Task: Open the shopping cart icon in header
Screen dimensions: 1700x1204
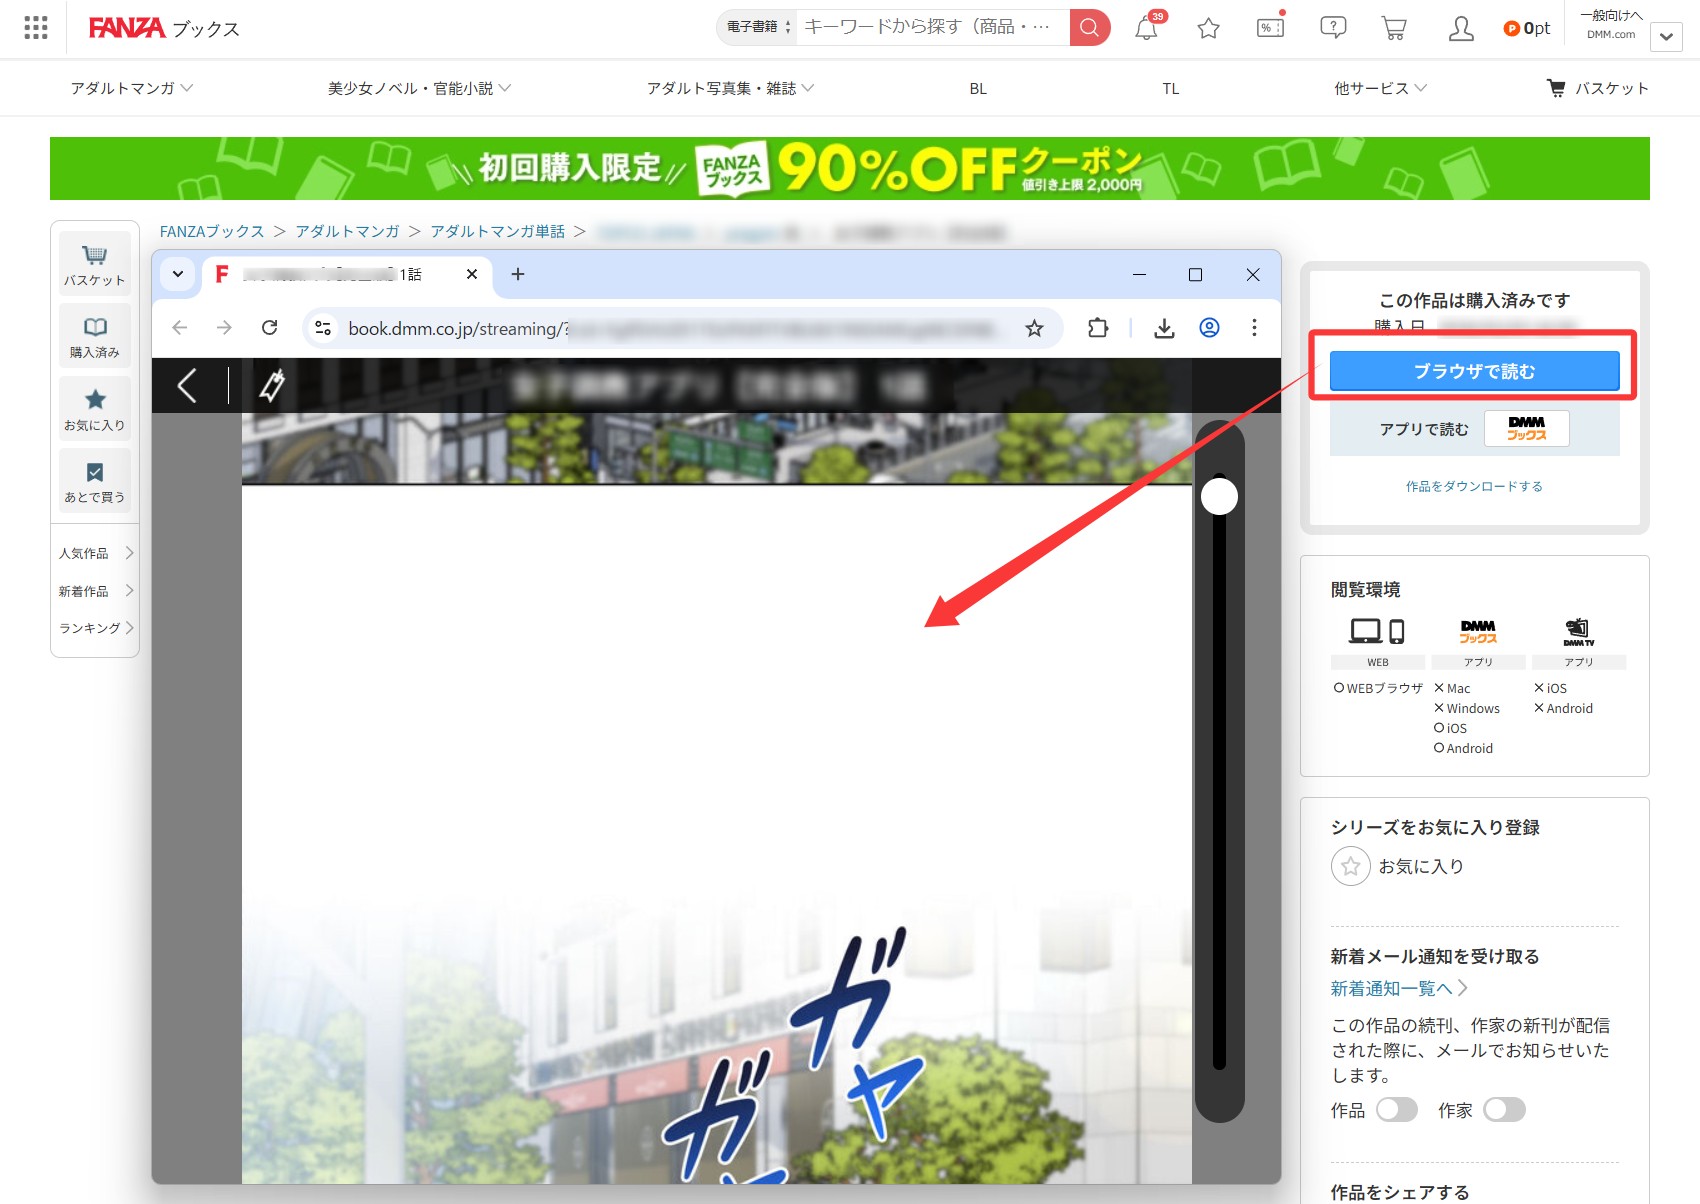Action: [1394, 28]
